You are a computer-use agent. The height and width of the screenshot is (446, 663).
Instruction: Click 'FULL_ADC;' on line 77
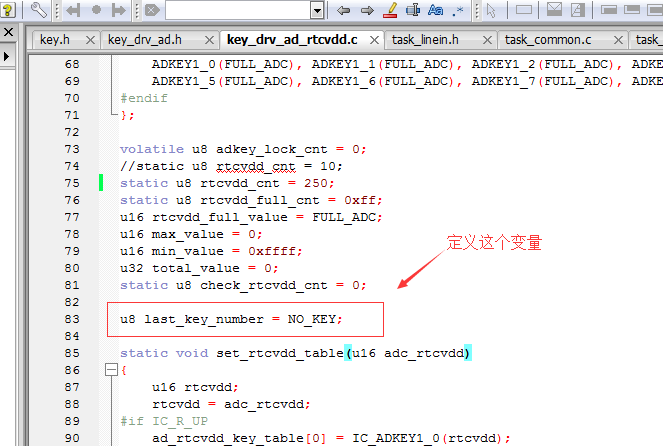[x=347, y=217]
